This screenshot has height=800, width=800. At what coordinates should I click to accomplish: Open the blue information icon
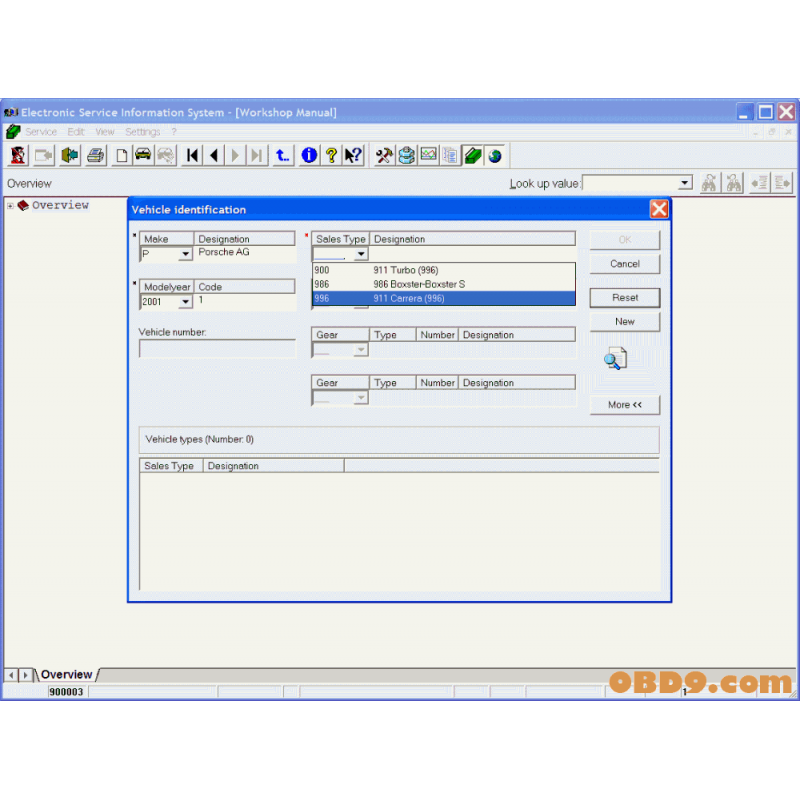pyautogui.click(x=309, y=155)
